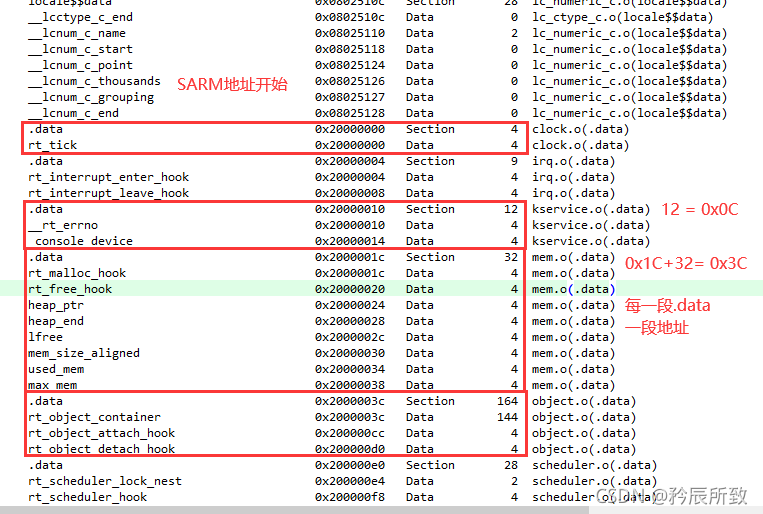This screenshot has width=763, height=514.
Task: Click the rt_object_detach_hook symbol
Action: [102, 449]
